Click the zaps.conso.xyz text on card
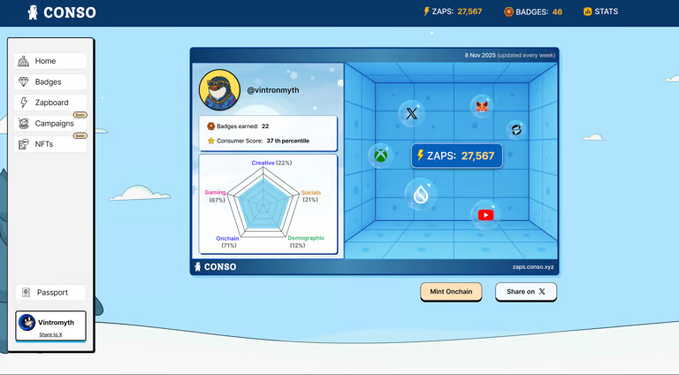This screenshot has height=375, width=679. point(533,267)
